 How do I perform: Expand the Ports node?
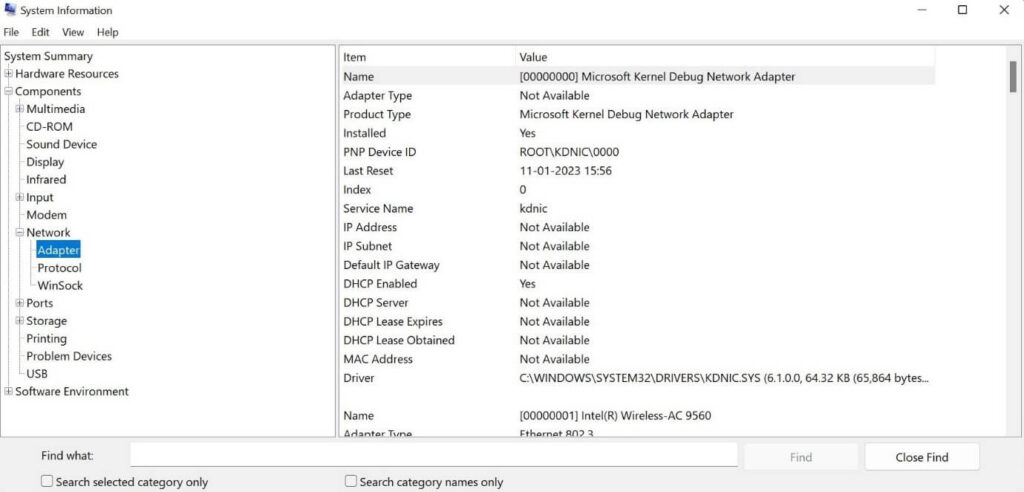pos(20,303)
